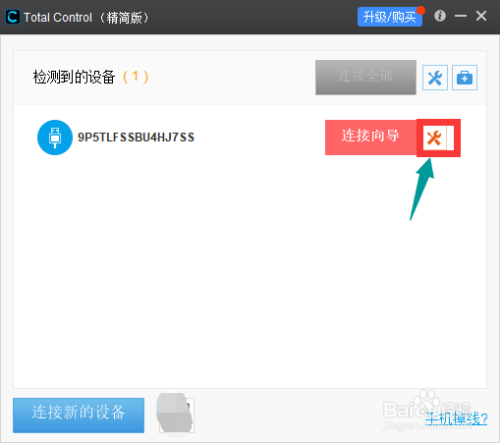The image size is (500, 443).
Task: Click the 检测到的设备 heading text
Action: point(74,77)
